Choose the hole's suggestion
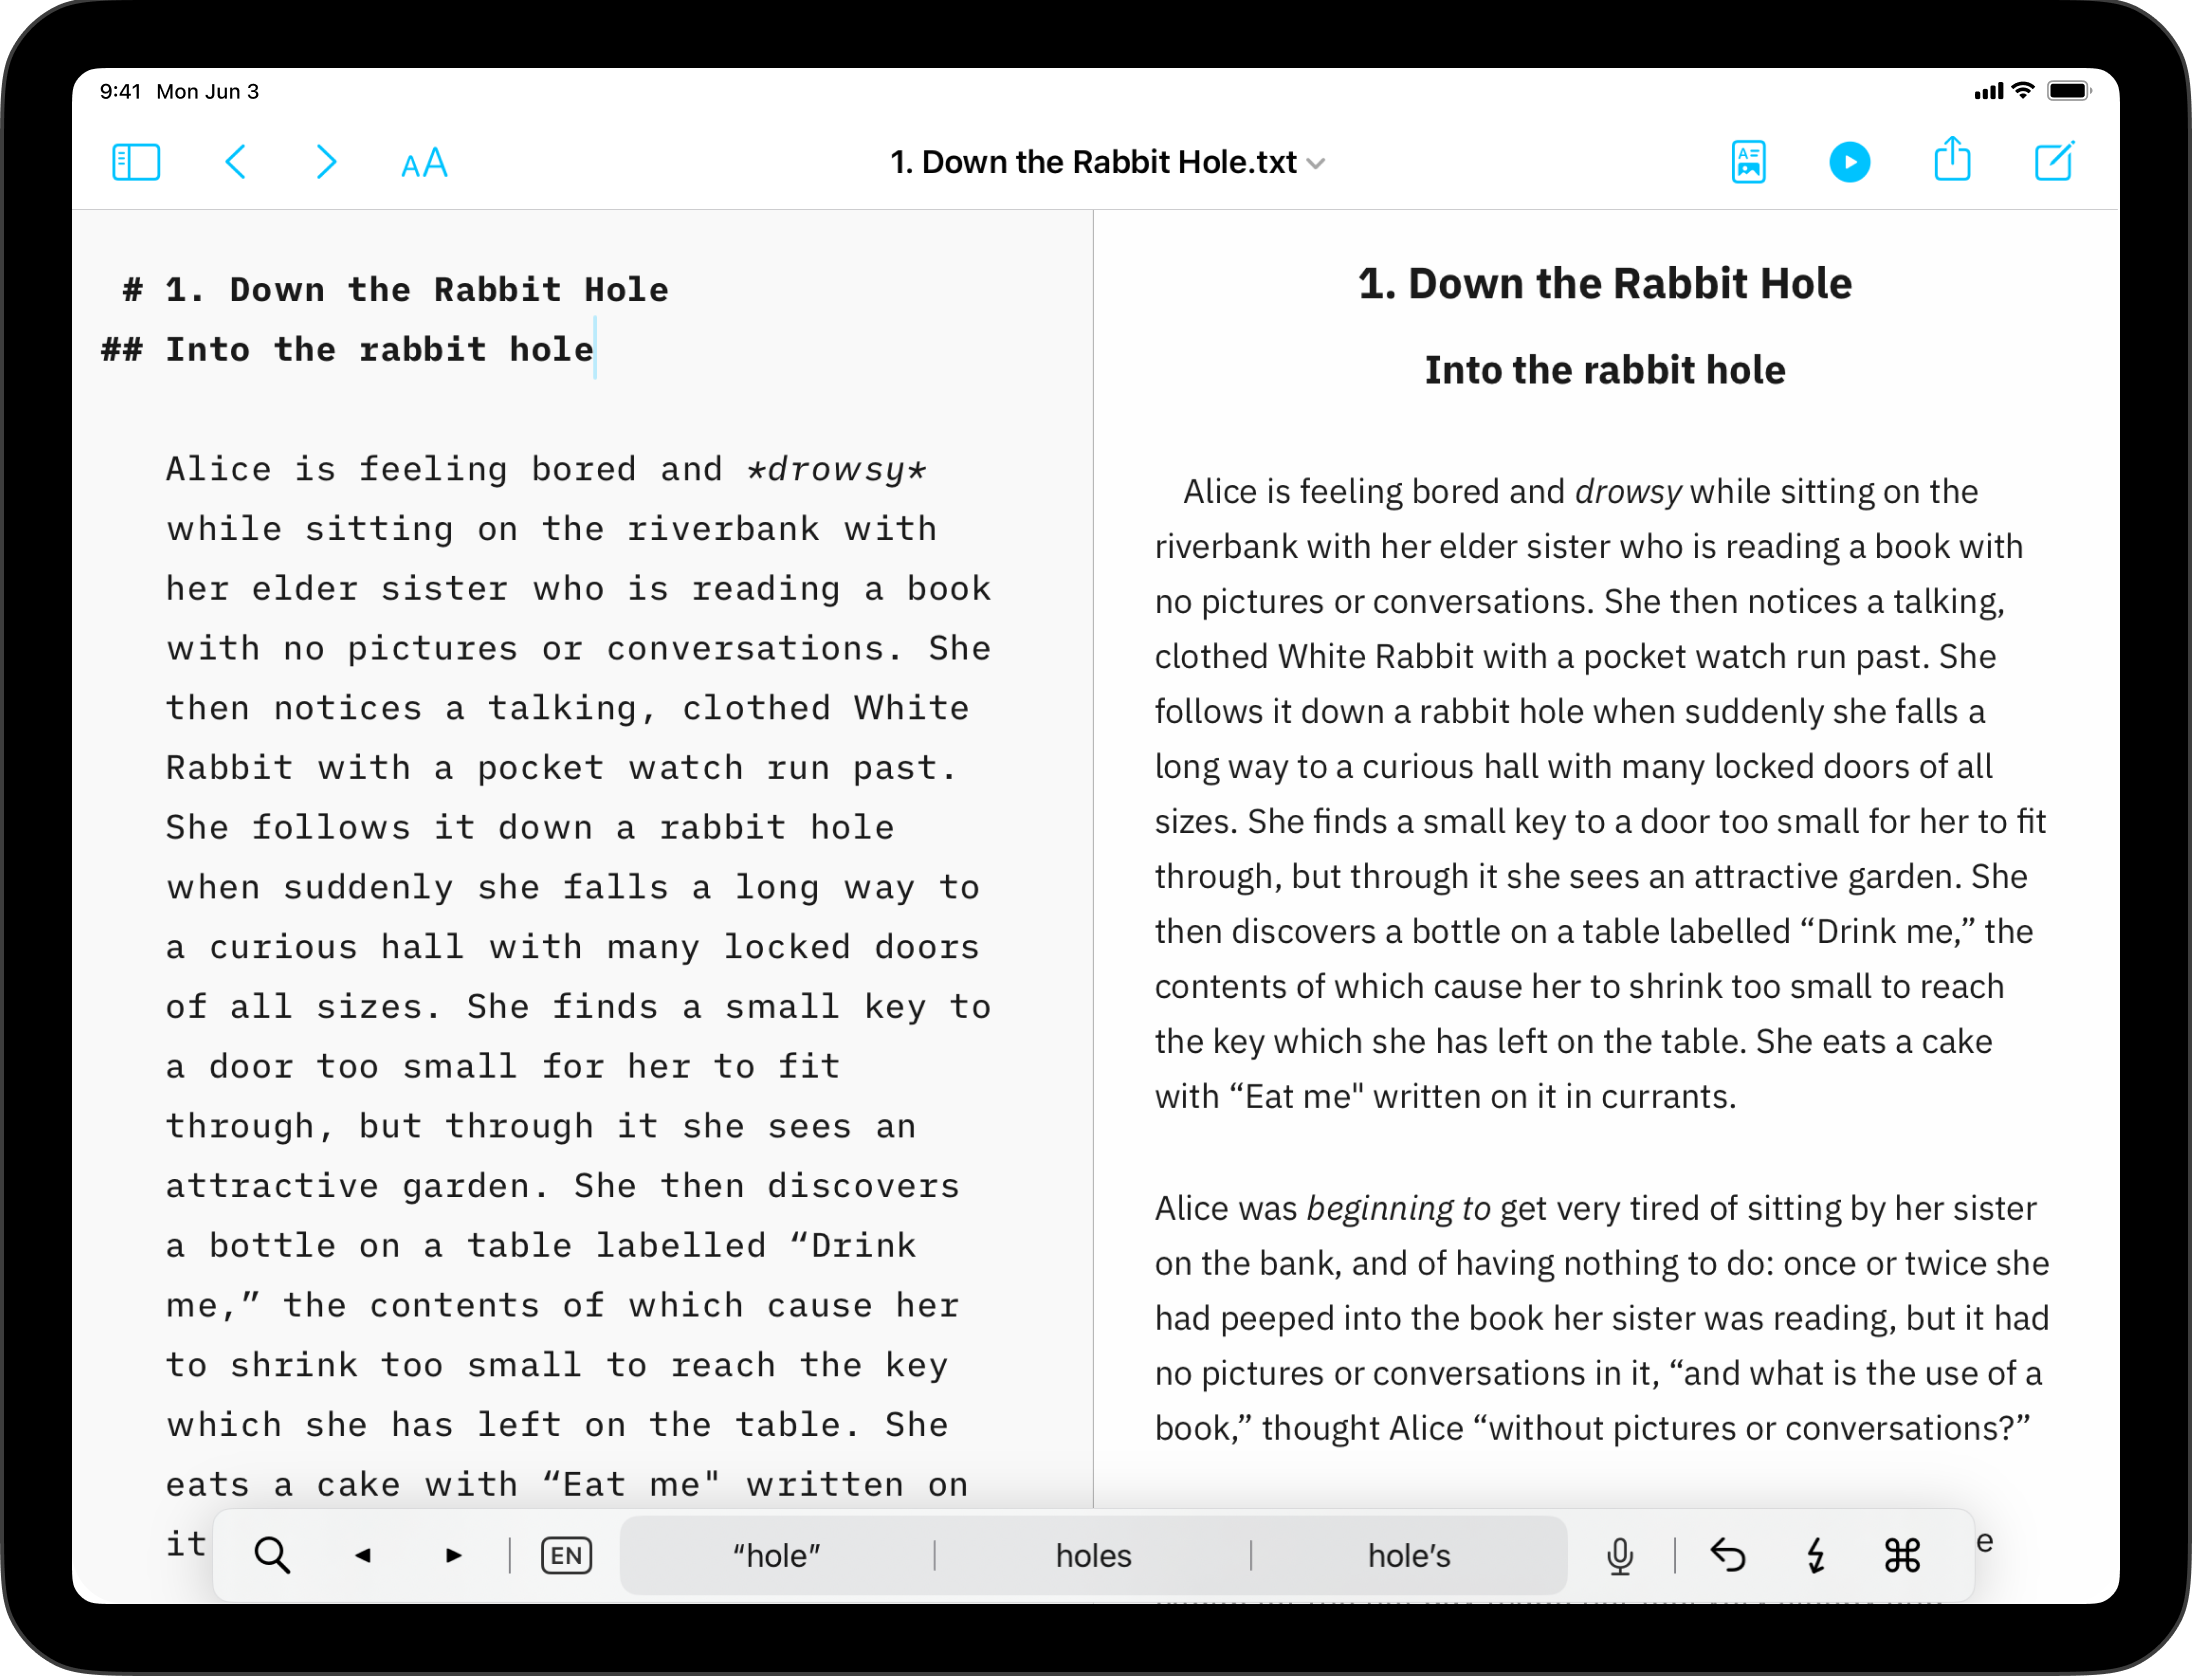This screenshot has height=1680, width=2192. pos(1409,1555)
